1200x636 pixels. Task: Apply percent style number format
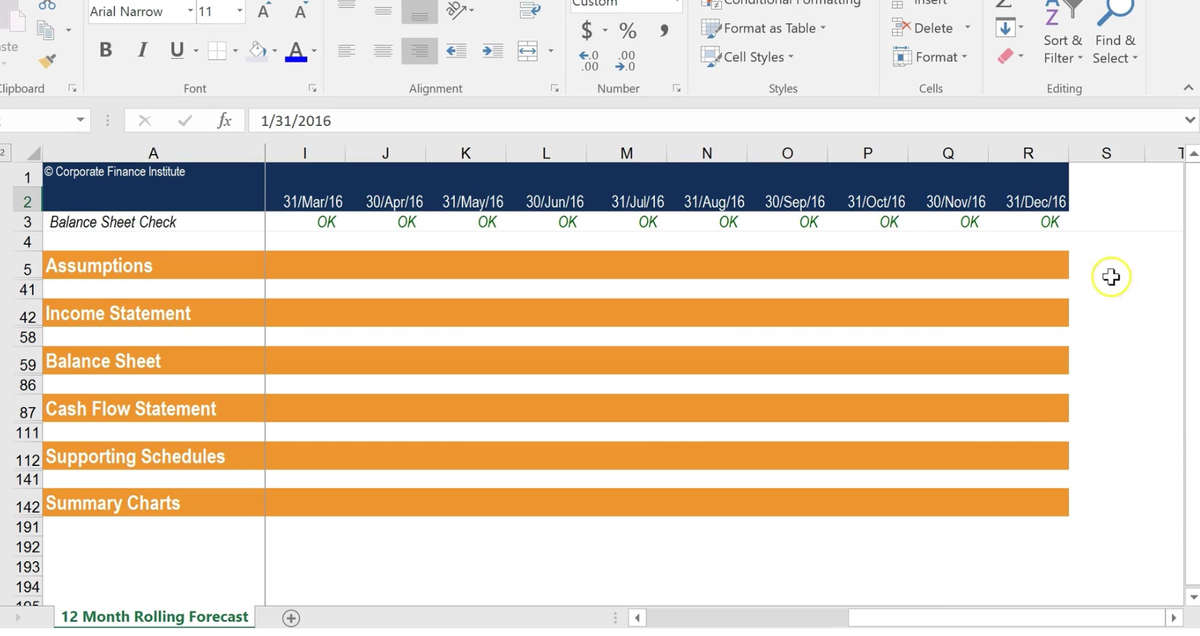pos(627,31)
